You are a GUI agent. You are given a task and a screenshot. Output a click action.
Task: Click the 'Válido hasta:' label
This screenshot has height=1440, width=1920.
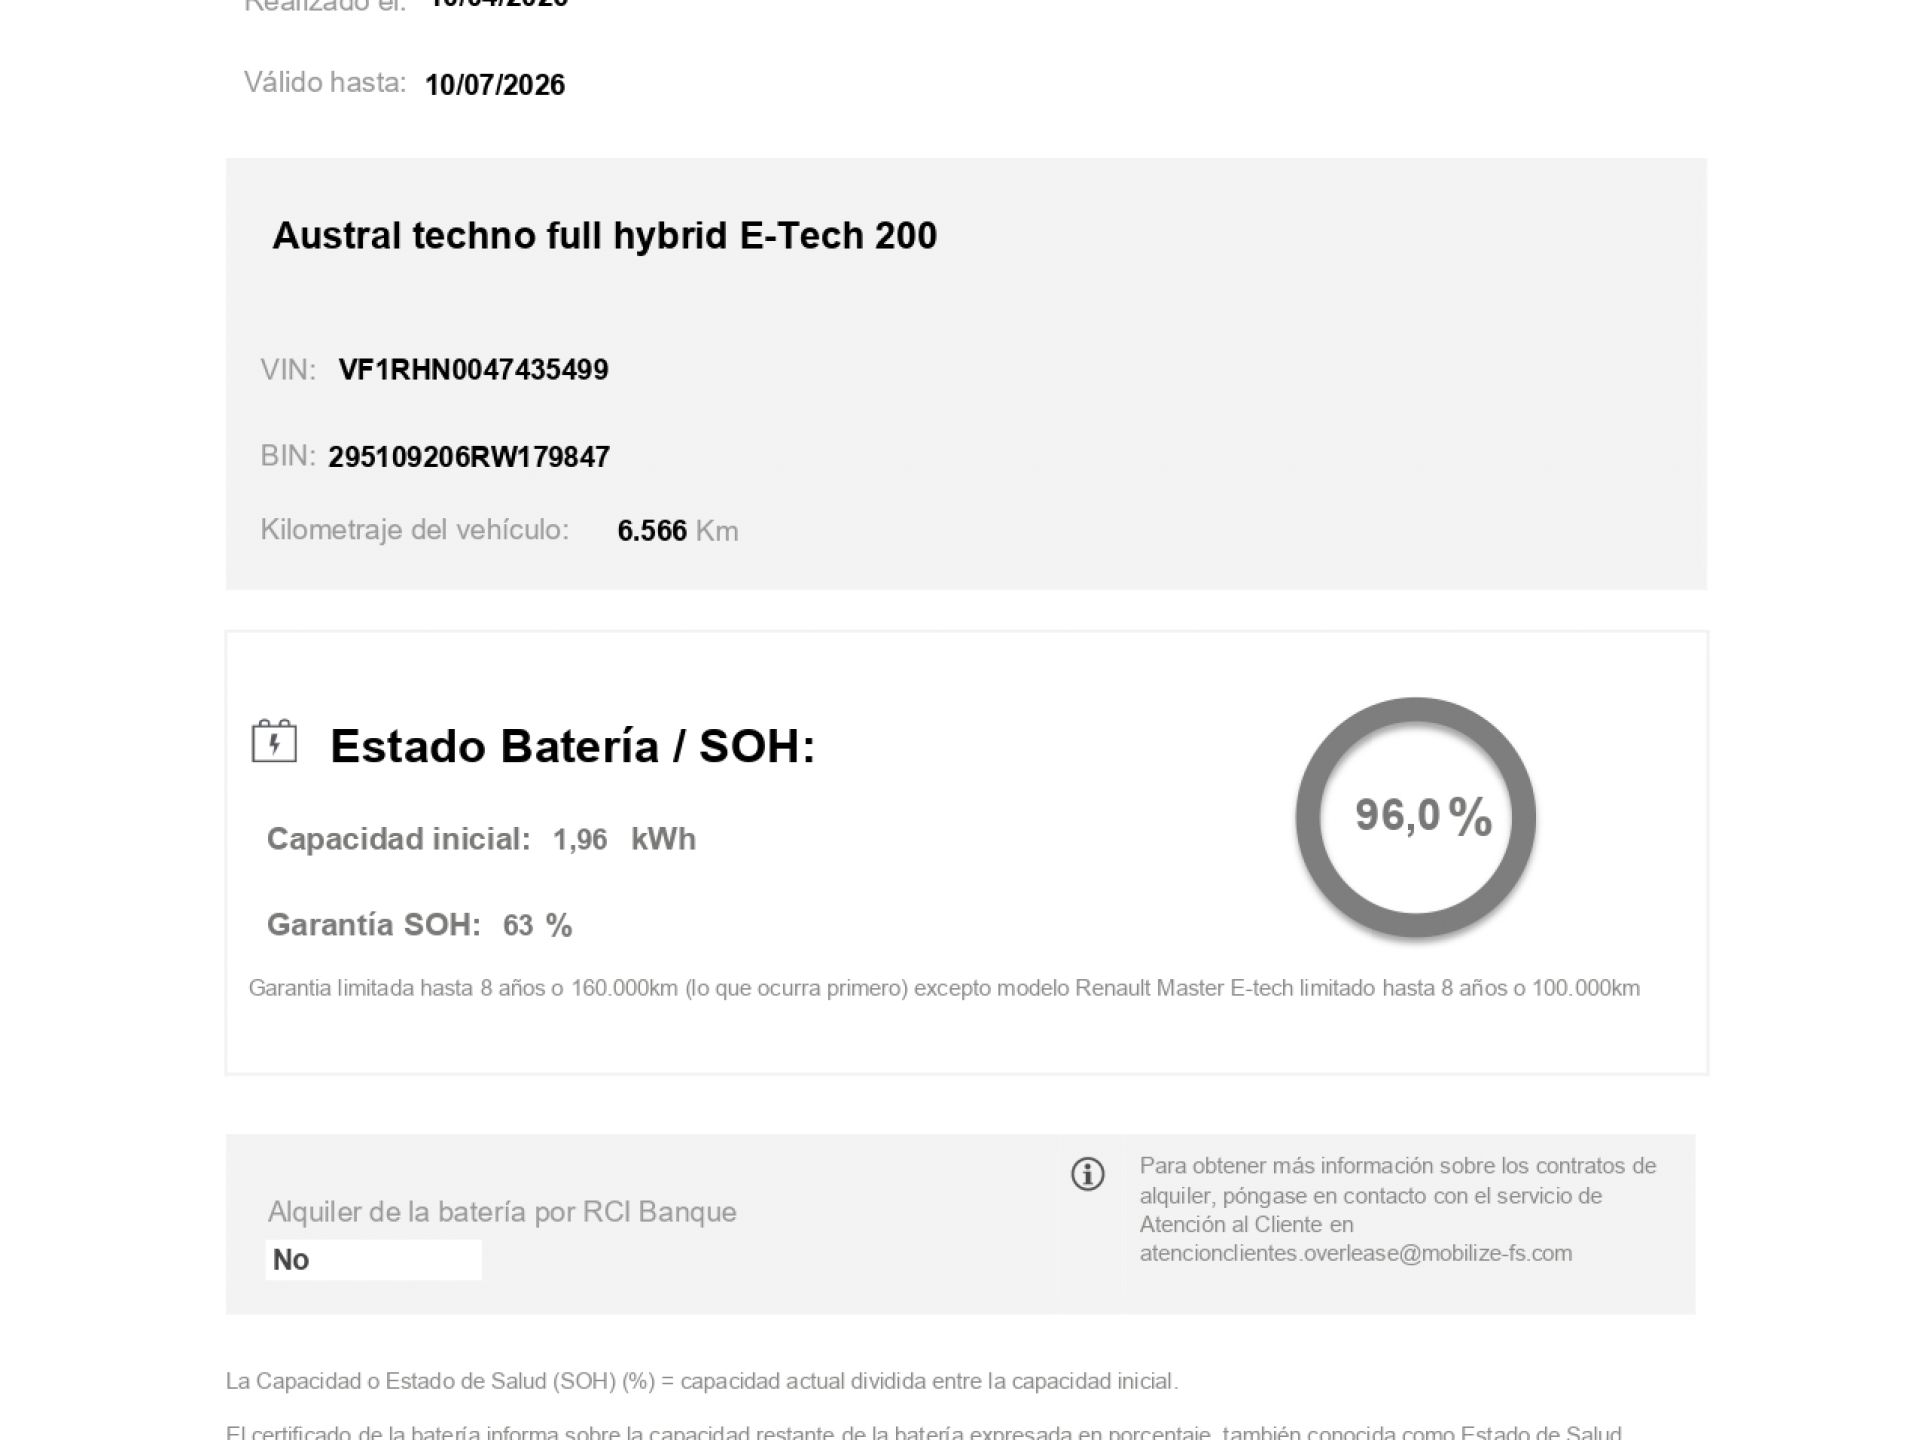pyautogui.click(x=325, y=83)
